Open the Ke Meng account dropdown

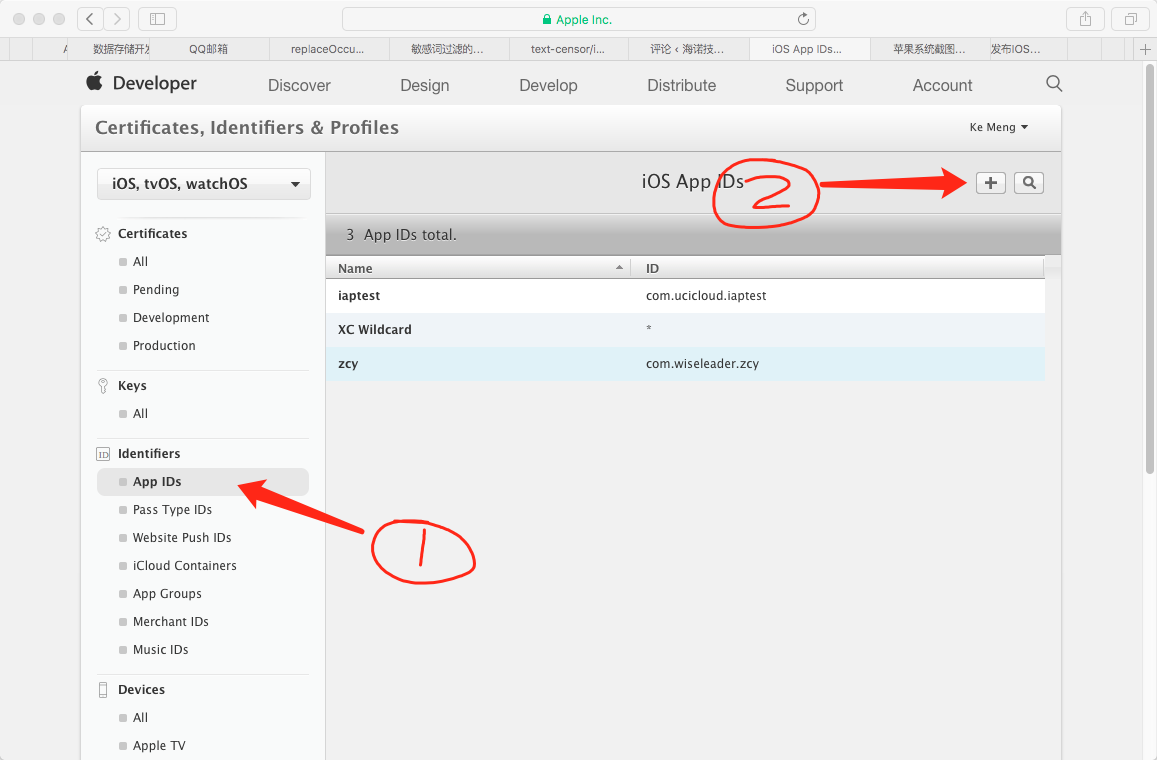998,128
